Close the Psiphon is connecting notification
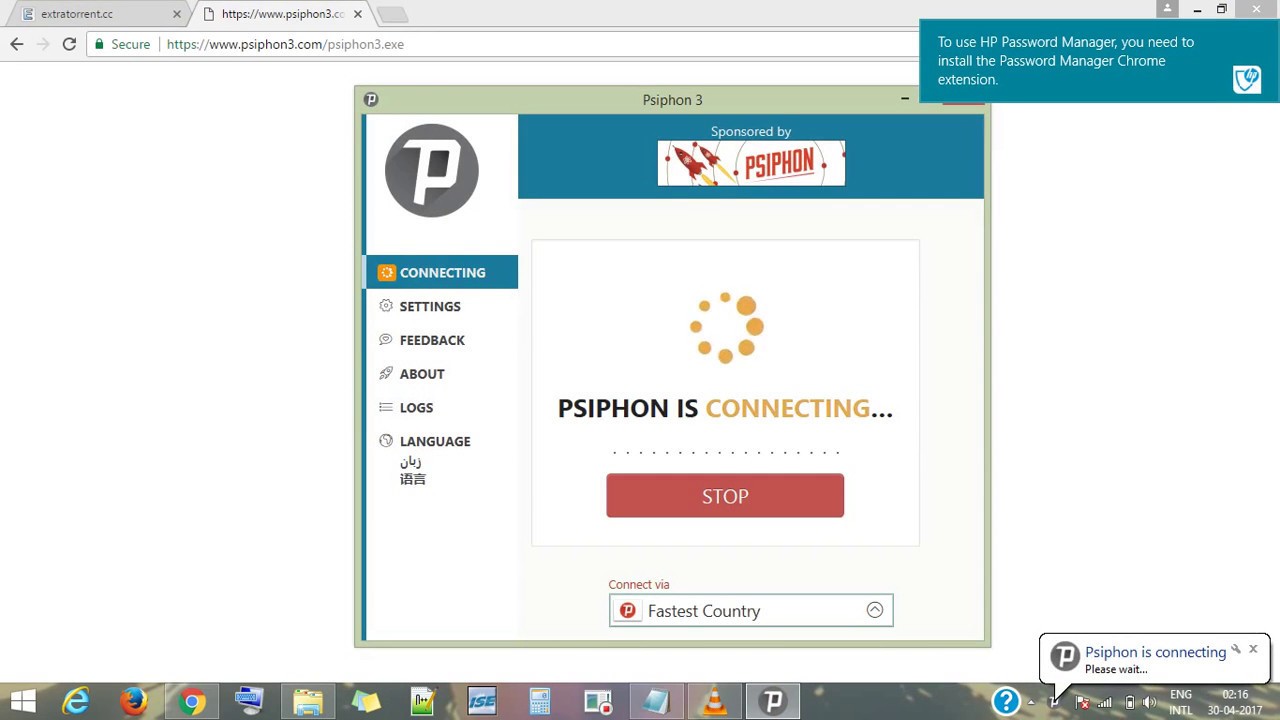This screenshot has width=1280, height=720. [x=1253, y=649]
